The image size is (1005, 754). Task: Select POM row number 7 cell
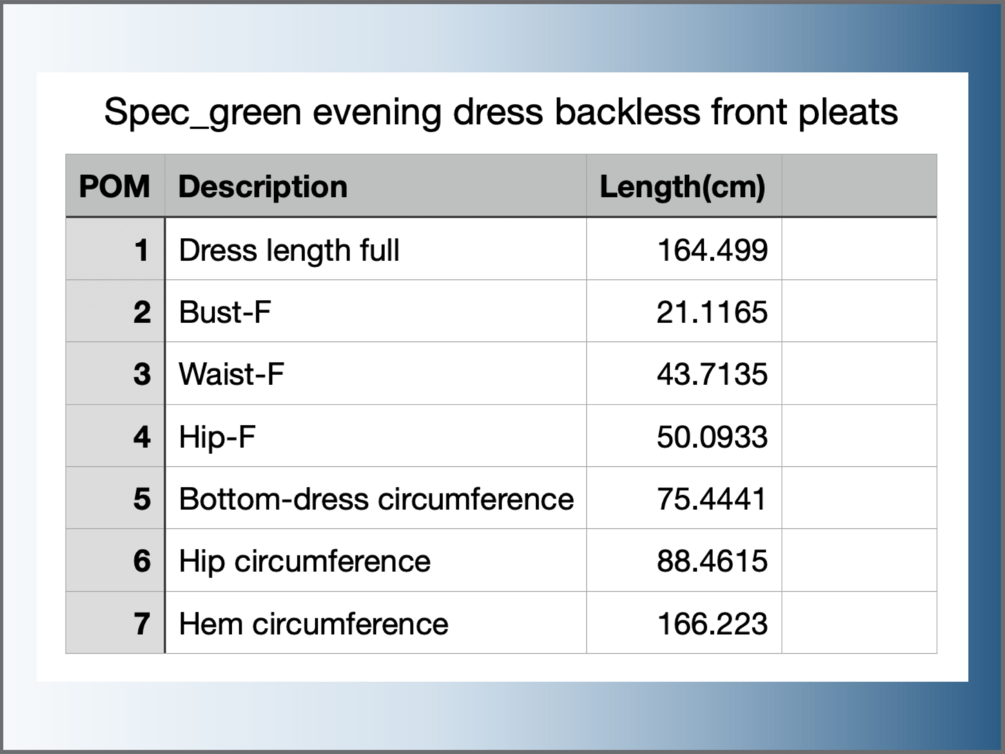click(x=116, y=624)
